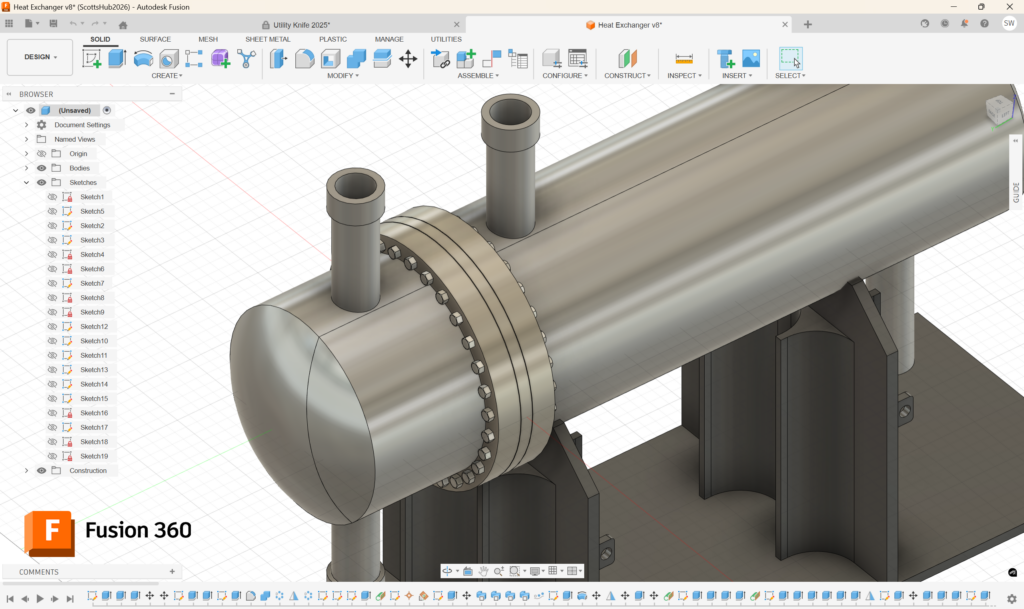Select the Move/Copy arrows tool
Viewport: 1024px width, 609px height.
tap(408, 59)
